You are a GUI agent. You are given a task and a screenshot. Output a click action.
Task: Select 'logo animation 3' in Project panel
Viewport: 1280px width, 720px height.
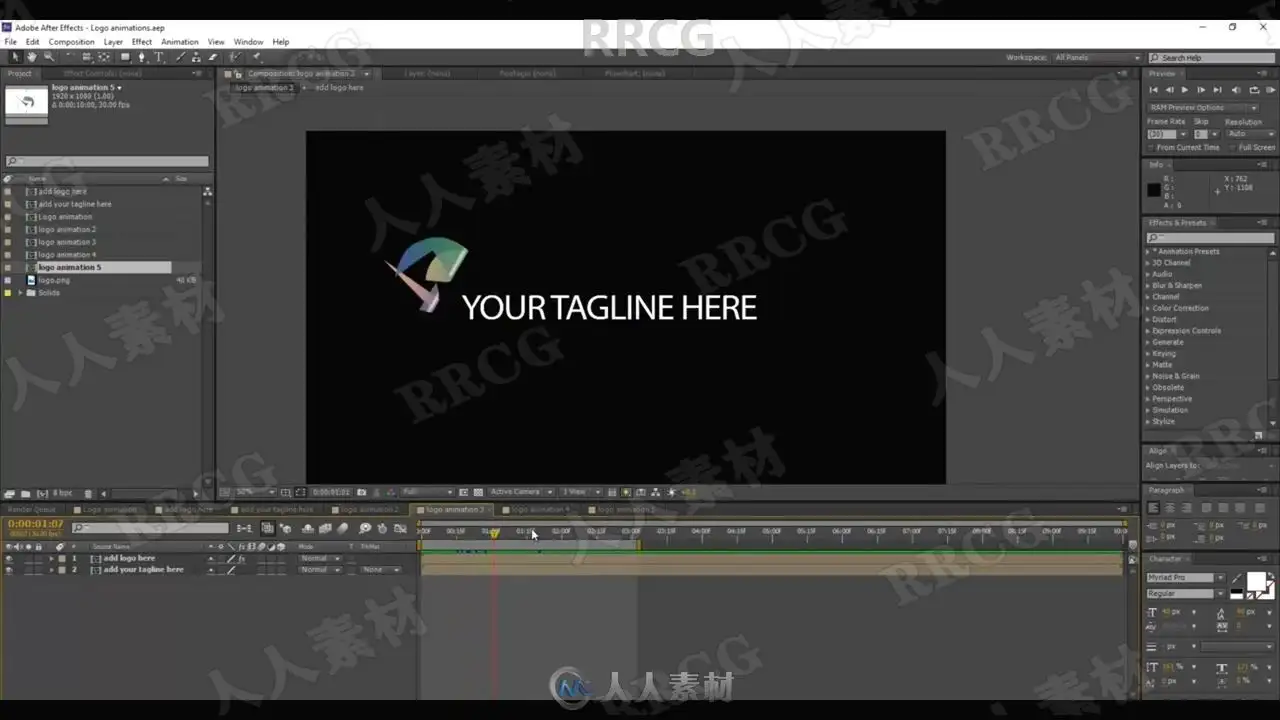[x=67, y=242]
